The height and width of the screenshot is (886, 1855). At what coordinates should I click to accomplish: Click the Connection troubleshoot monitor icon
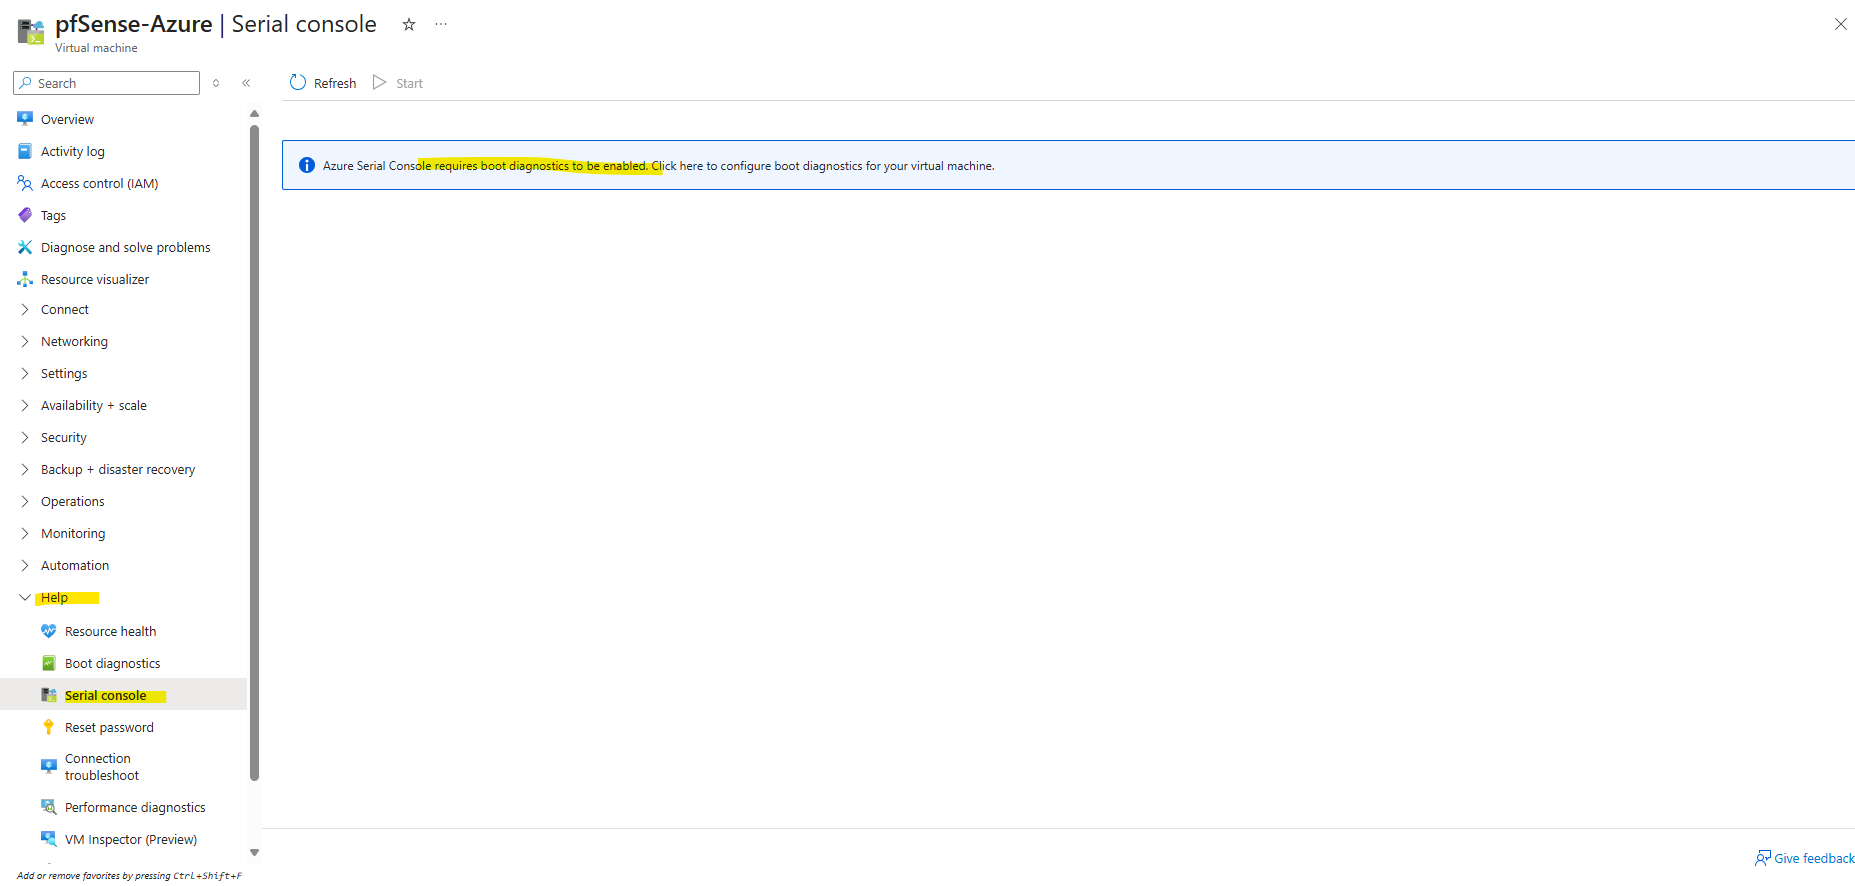coord(49,767)
